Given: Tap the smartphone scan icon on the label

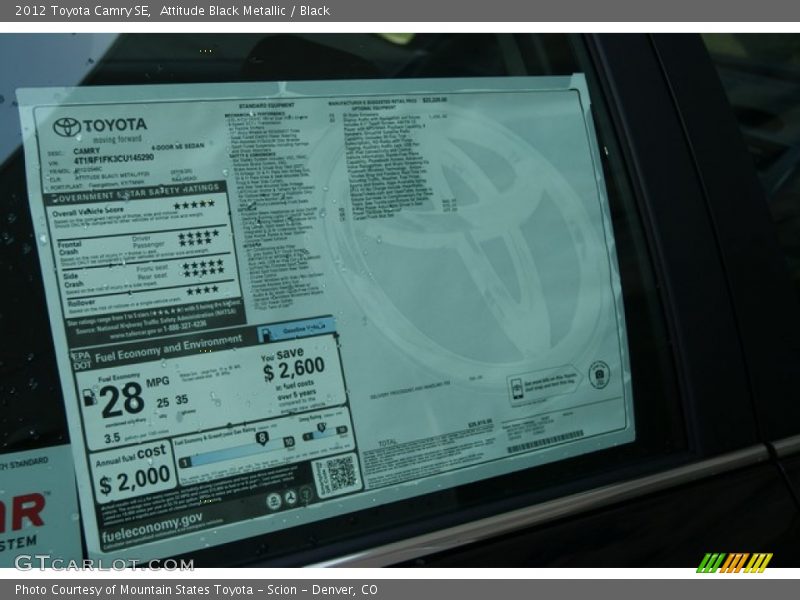Looking at the screenshot, I should [517, 389].
